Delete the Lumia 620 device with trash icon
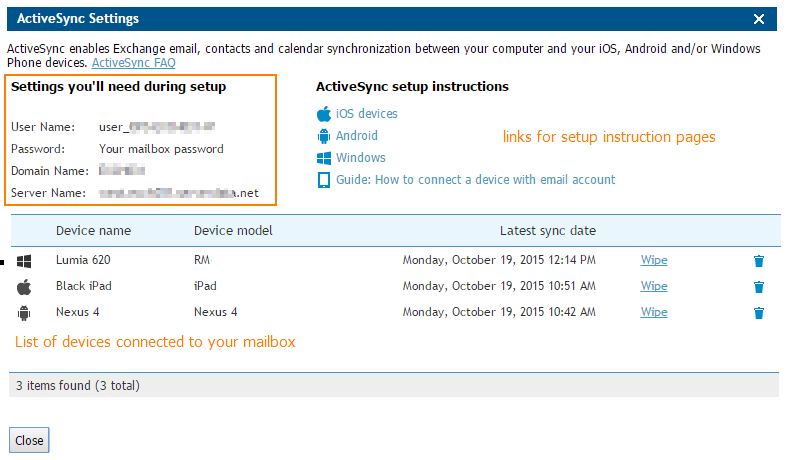This screenshot has height=460, width=788. pyautogui.click(x=759, y=261)
